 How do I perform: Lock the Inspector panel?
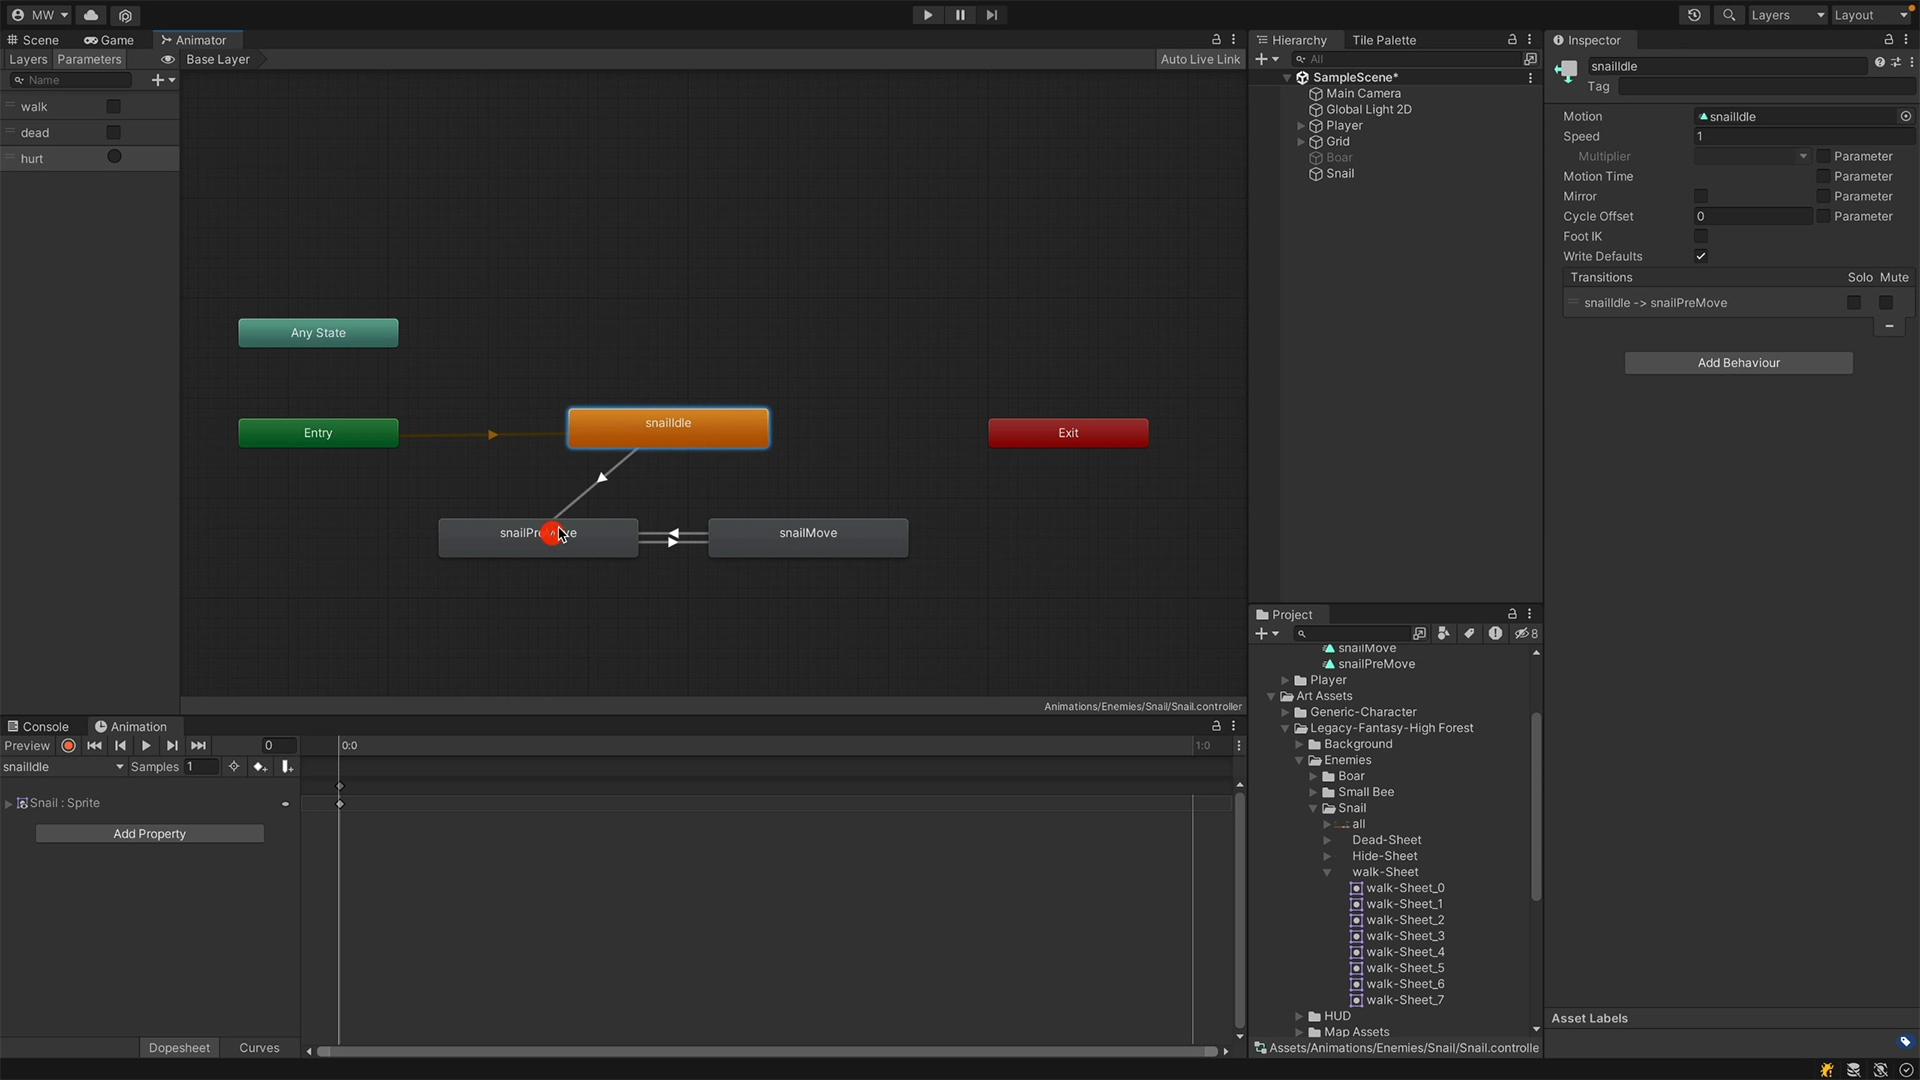(1889, 40)
